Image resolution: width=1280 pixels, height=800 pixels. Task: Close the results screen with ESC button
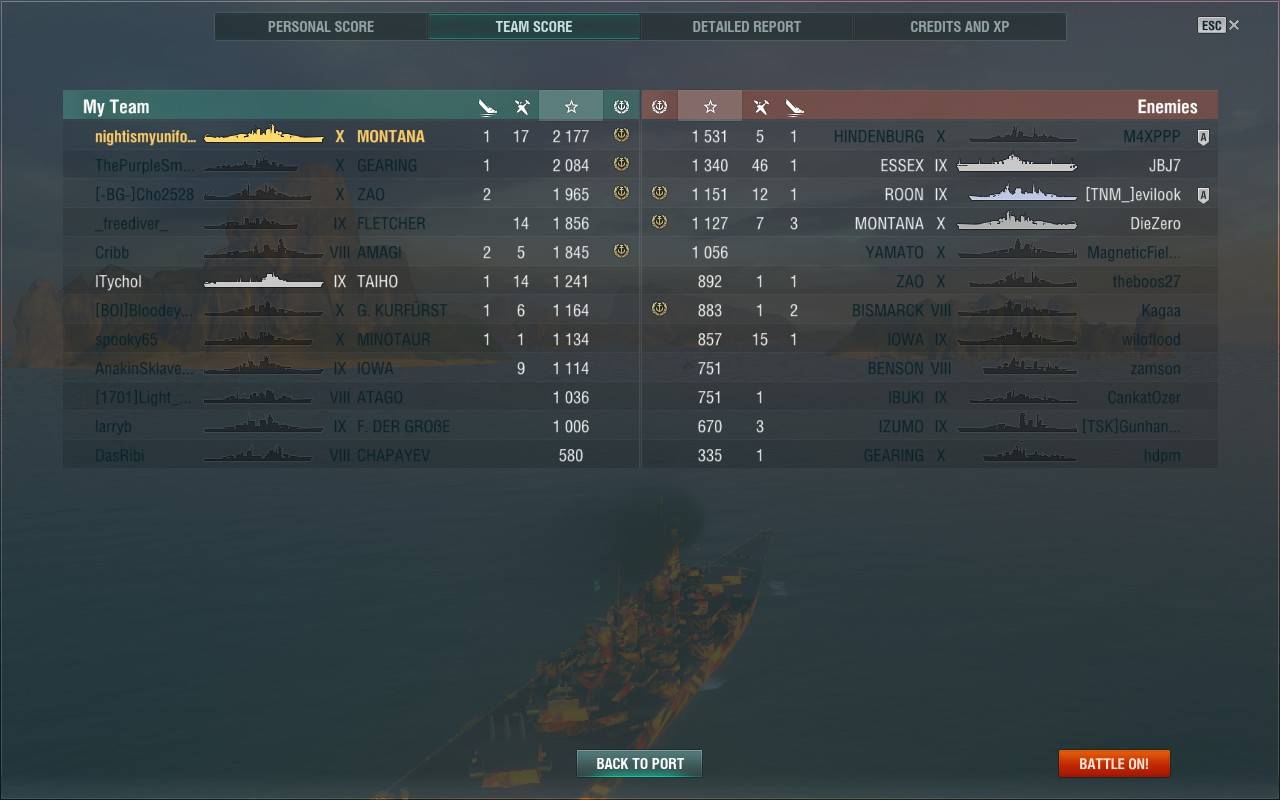point(1219,25)
